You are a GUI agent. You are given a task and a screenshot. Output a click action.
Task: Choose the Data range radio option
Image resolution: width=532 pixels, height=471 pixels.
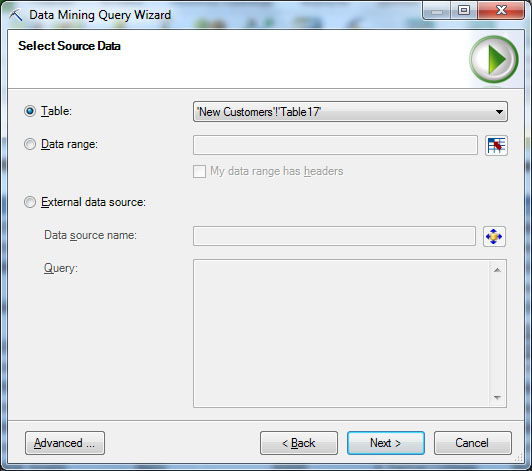click(x=30, y=144)
